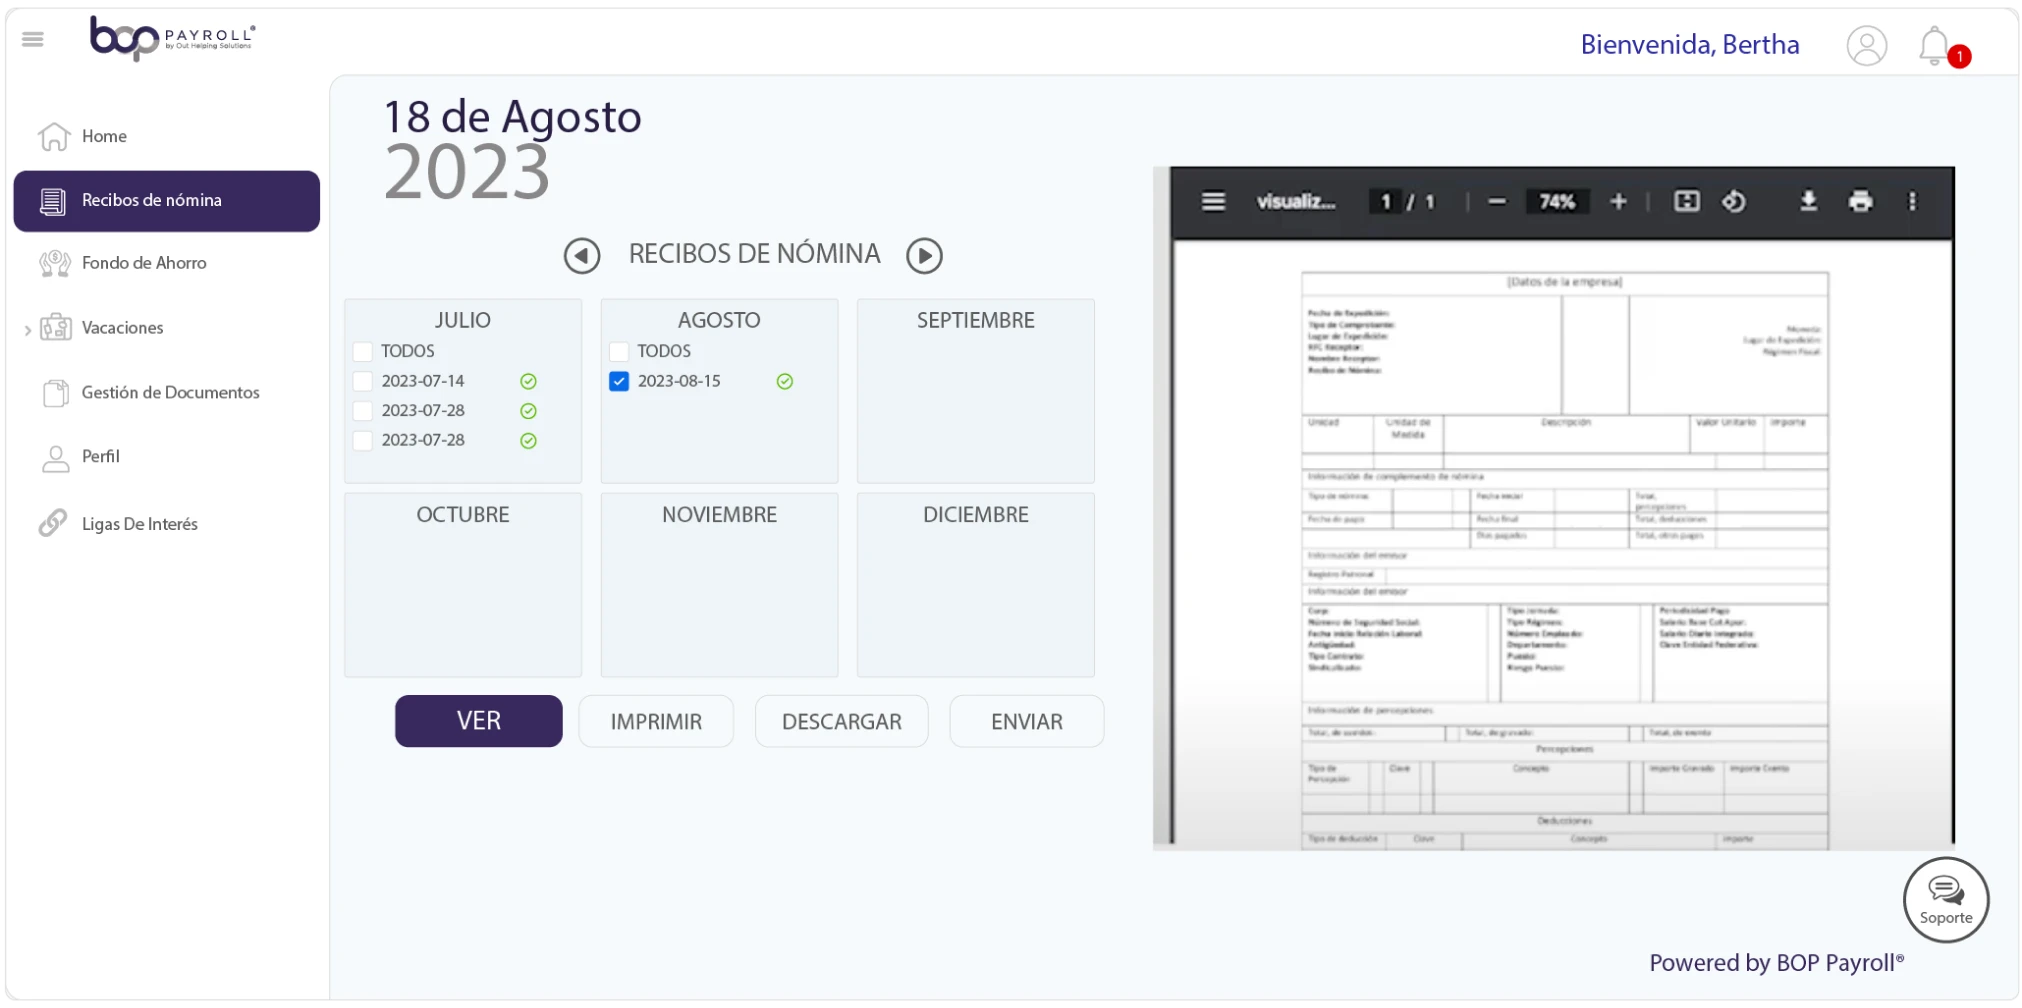Click the NOVIEMBRE month panel header

(x=719, y=515)
